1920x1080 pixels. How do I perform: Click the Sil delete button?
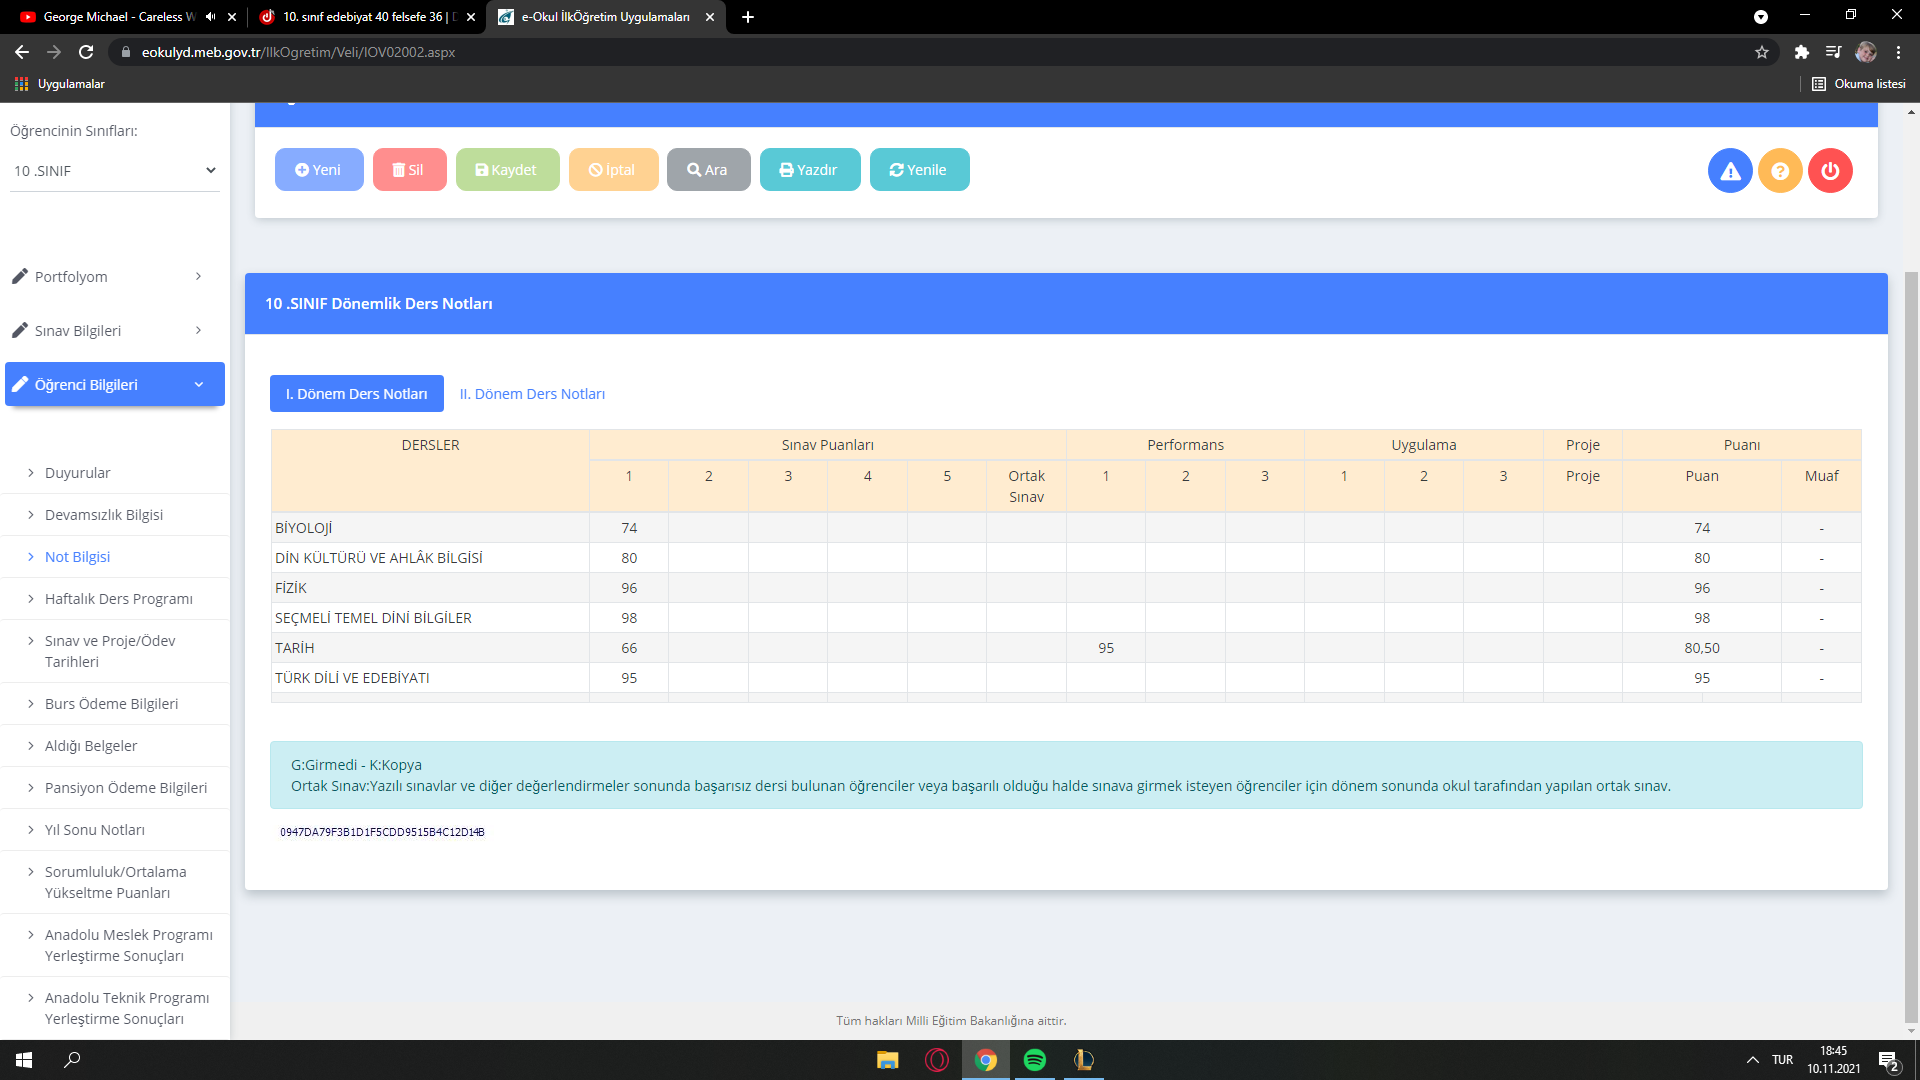coord(409,170)
